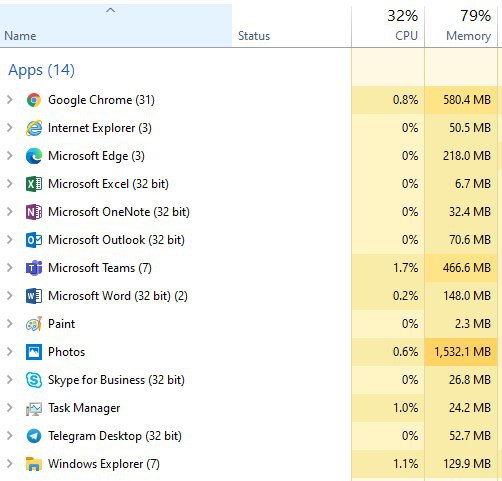Expand the Internet Explorer process group
Image resolution: width=502 pixels, height=481 pixels.
point(10,128)
